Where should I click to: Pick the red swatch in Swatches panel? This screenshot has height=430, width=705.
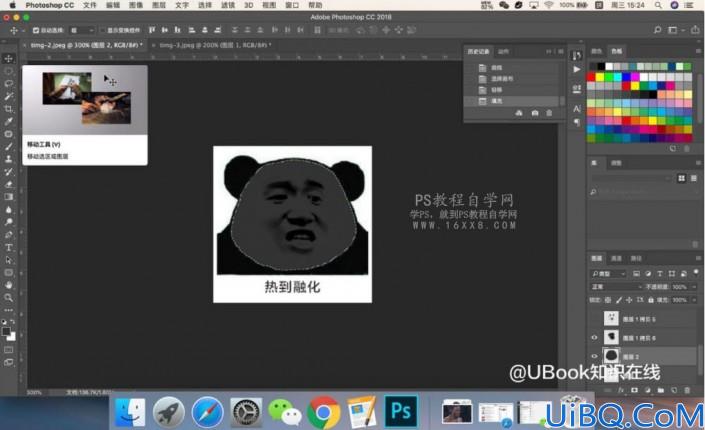pos(591,77)
